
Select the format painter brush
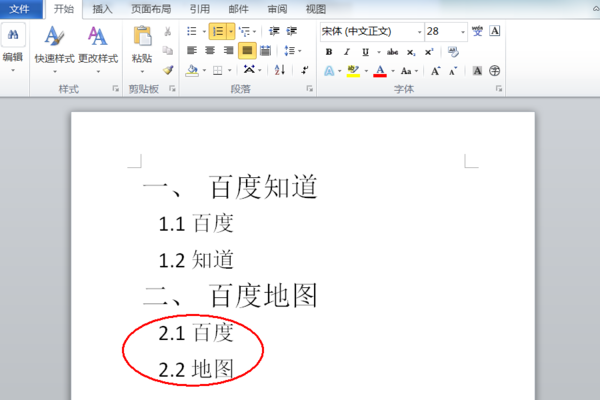[x=168, y=70]
